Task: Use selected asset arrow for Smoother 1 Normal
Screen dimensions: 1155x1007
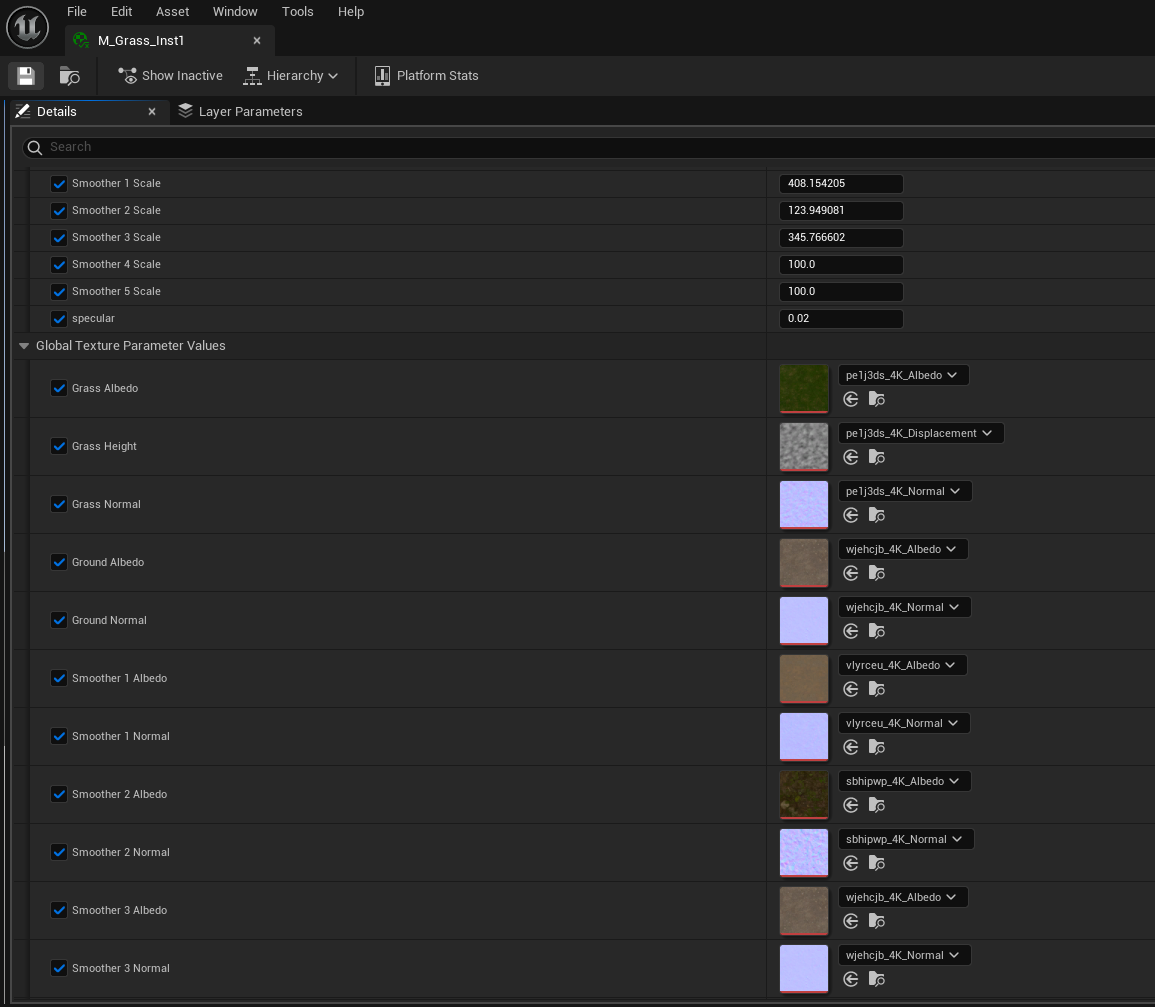Action: [x=851, y=747]
